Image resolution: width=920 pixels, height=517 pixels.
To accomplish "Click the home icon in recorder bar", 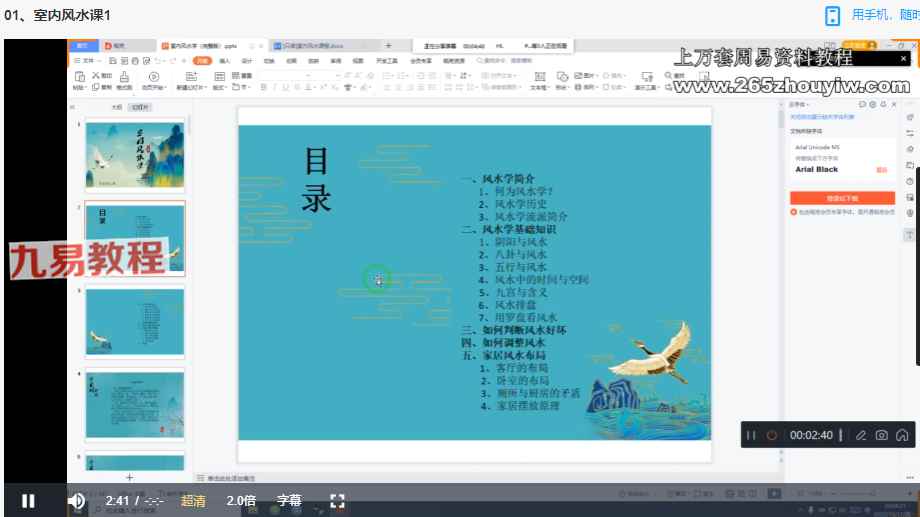I will [x=902, y=435].
